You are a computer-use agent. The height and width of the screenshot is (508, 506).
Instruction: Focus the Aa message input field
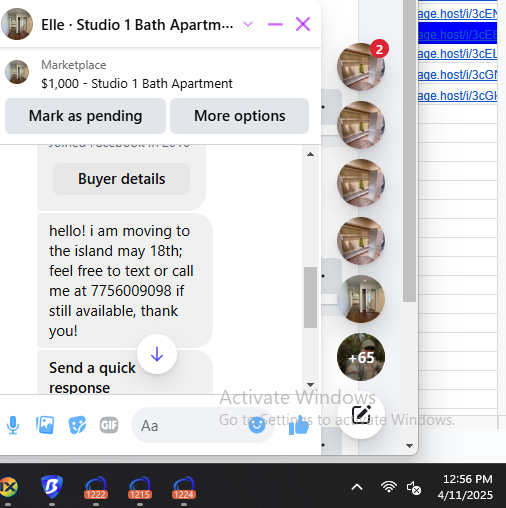click(190, 425)
